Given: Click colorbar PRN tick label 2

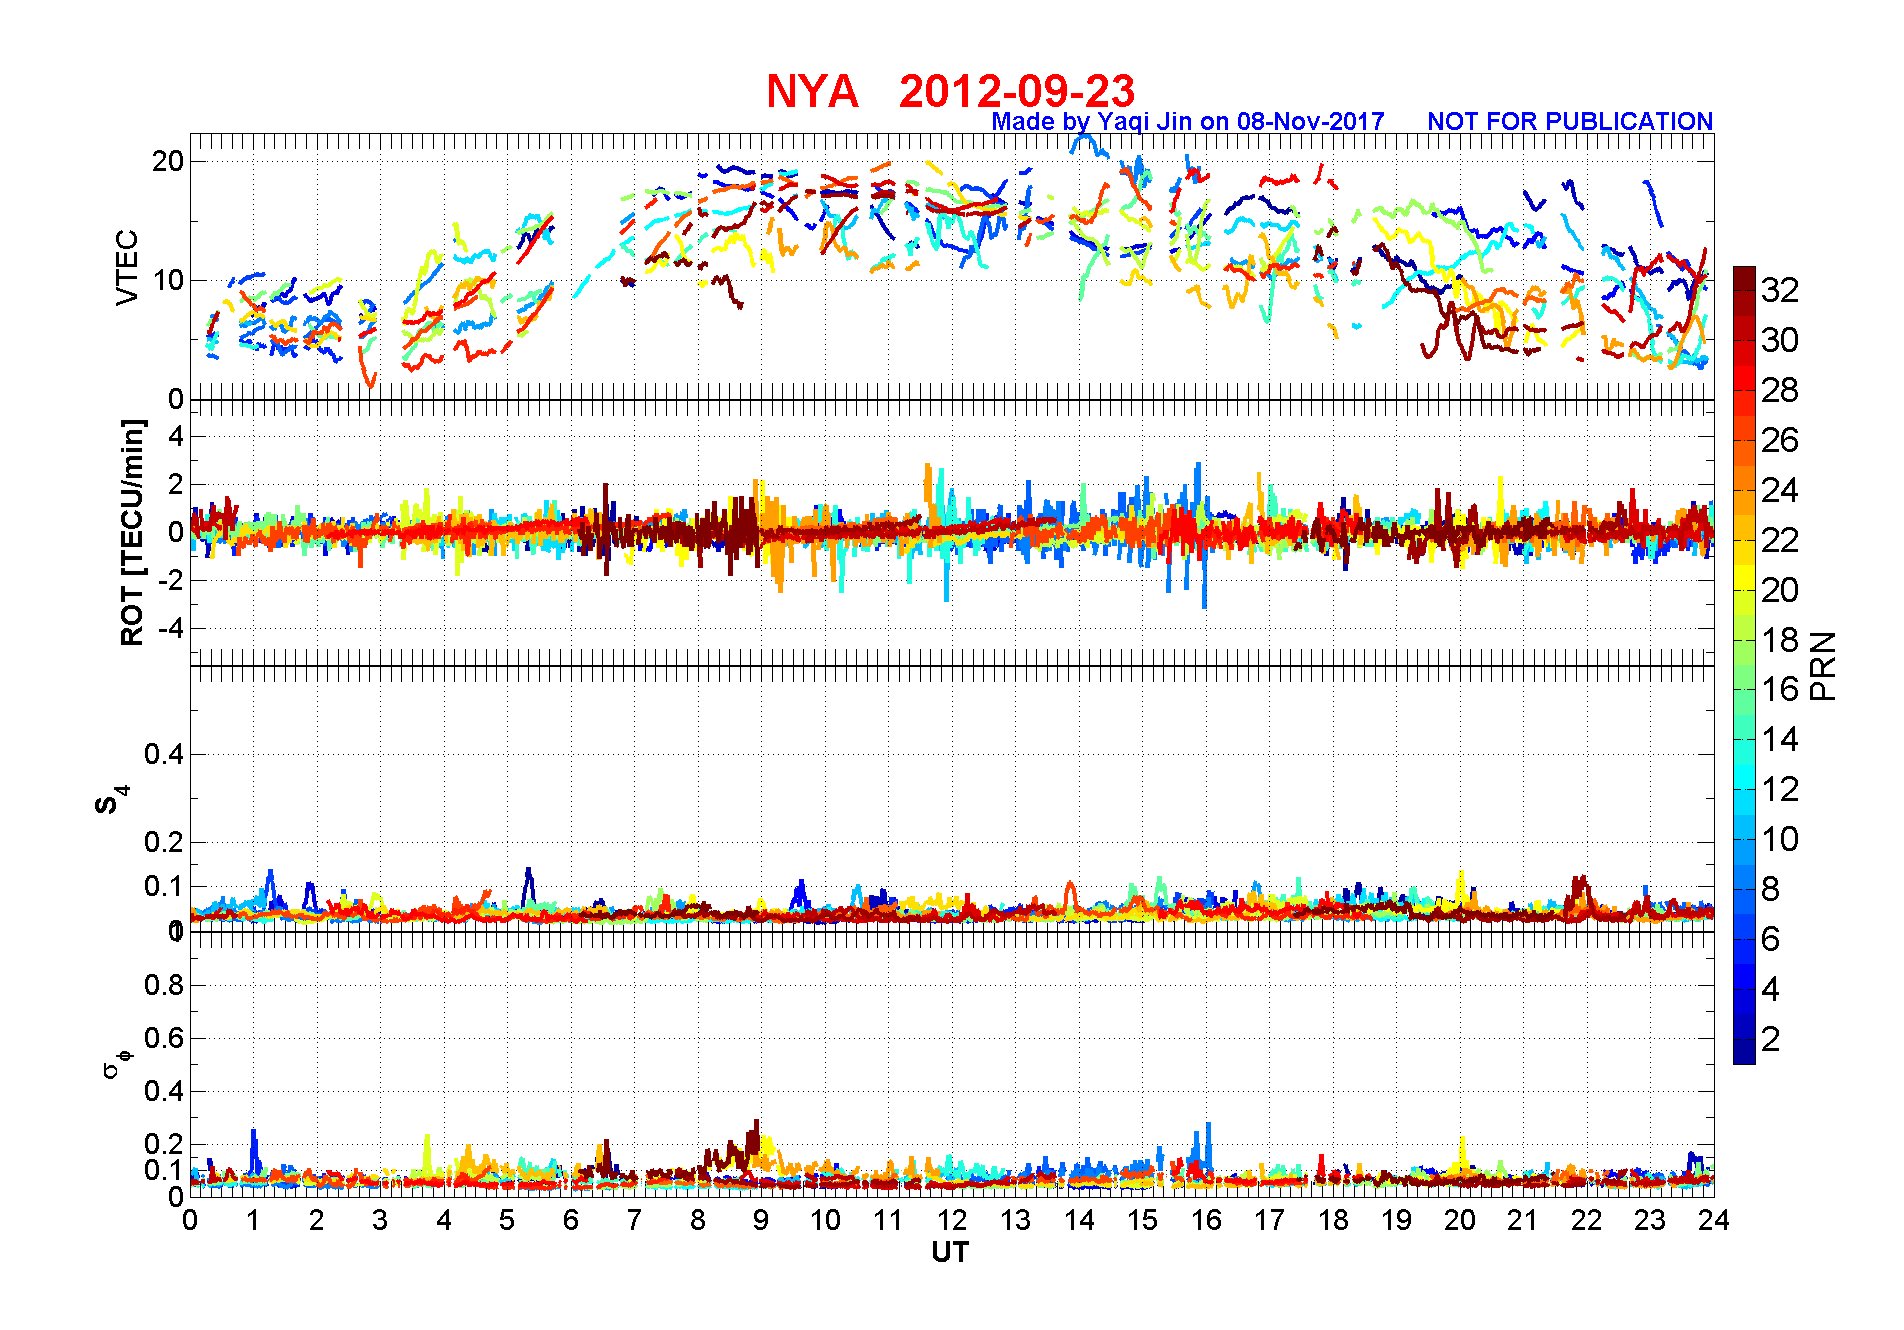Looking at the screenshot, I should 1771,1039.
